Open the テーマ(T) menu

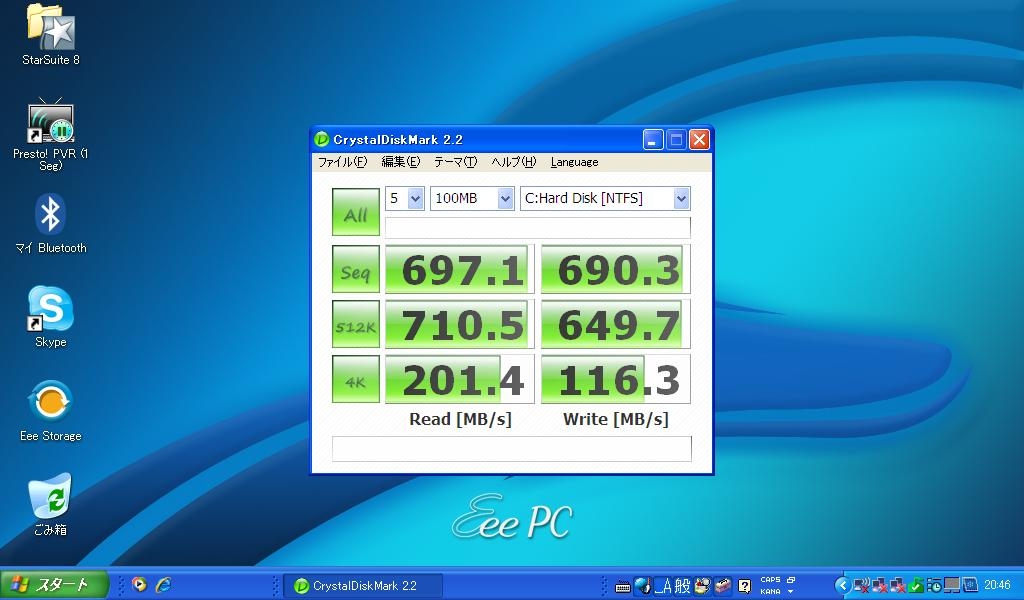455,162
